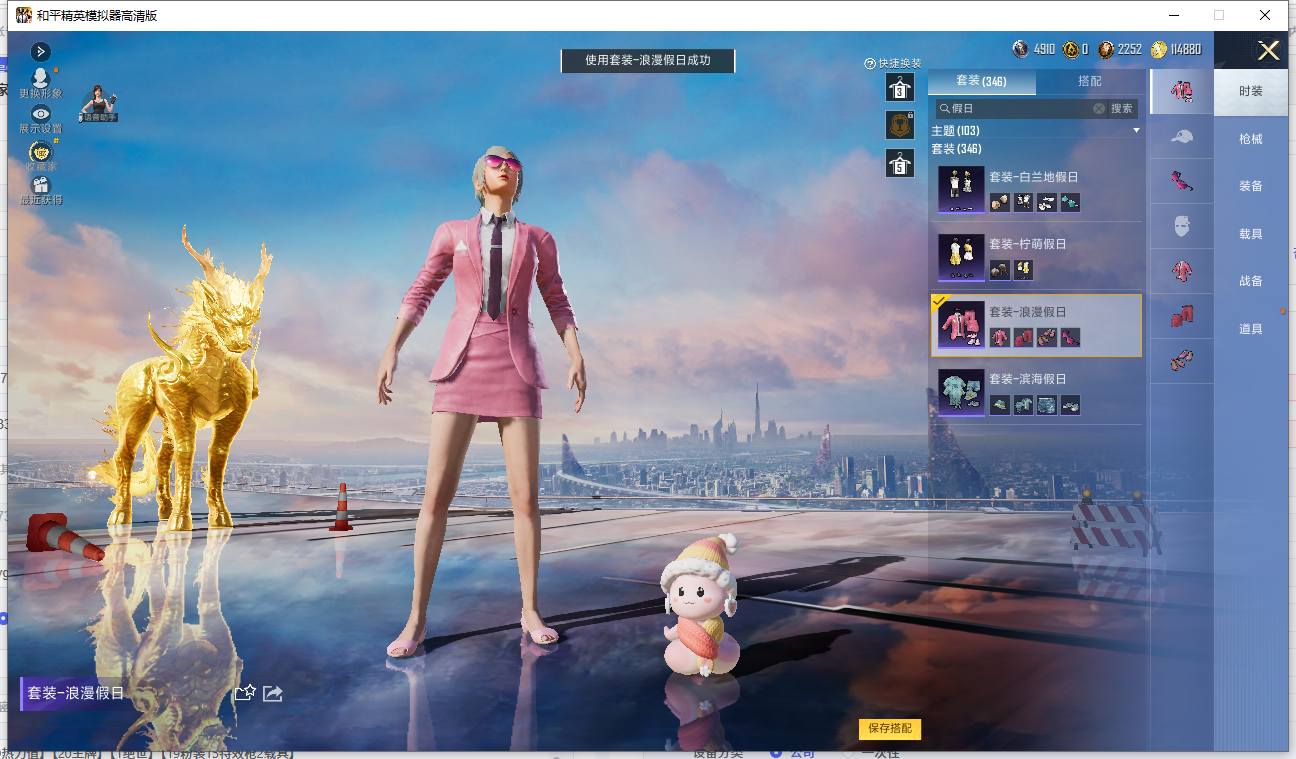Click the red skirt item of 浪漫假日
Viewport: 1296px width, 759px height.
tap(1023, 338)
